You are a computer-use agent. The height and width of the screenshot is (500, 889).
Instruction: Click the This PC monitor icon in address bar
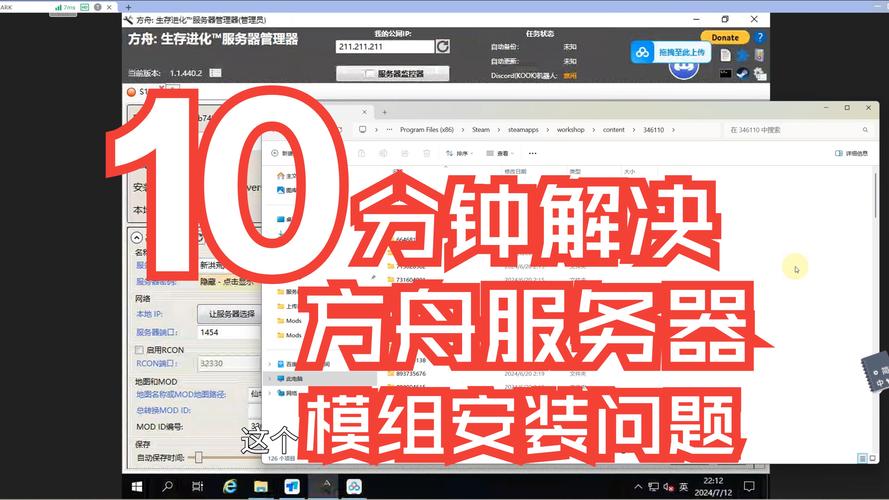coord(362,130)
